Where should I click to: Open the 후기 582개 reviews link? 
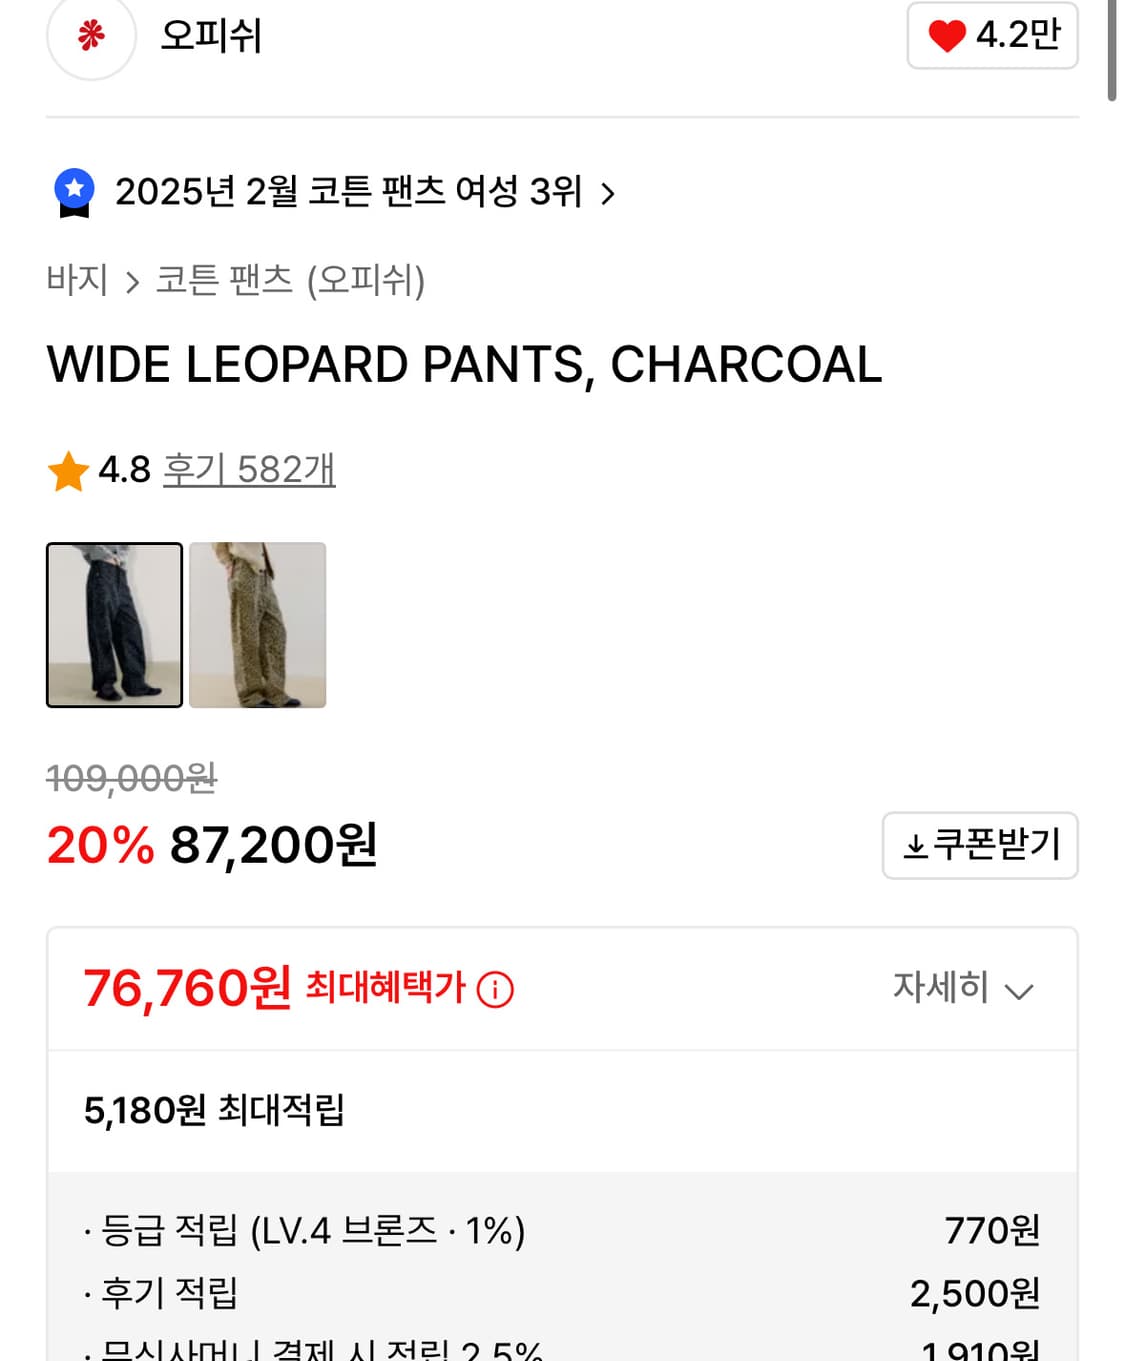point(249,469)
